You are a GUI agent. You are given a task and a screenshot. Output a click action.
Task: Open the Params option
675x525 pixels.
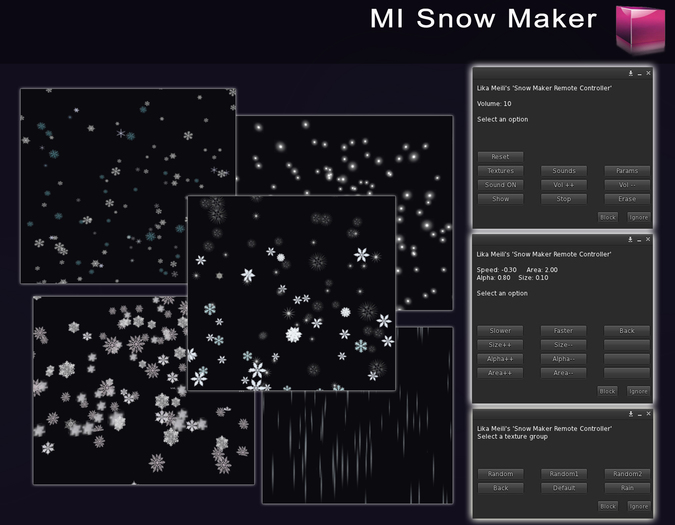pyautogui.click(x=627, y=171)
